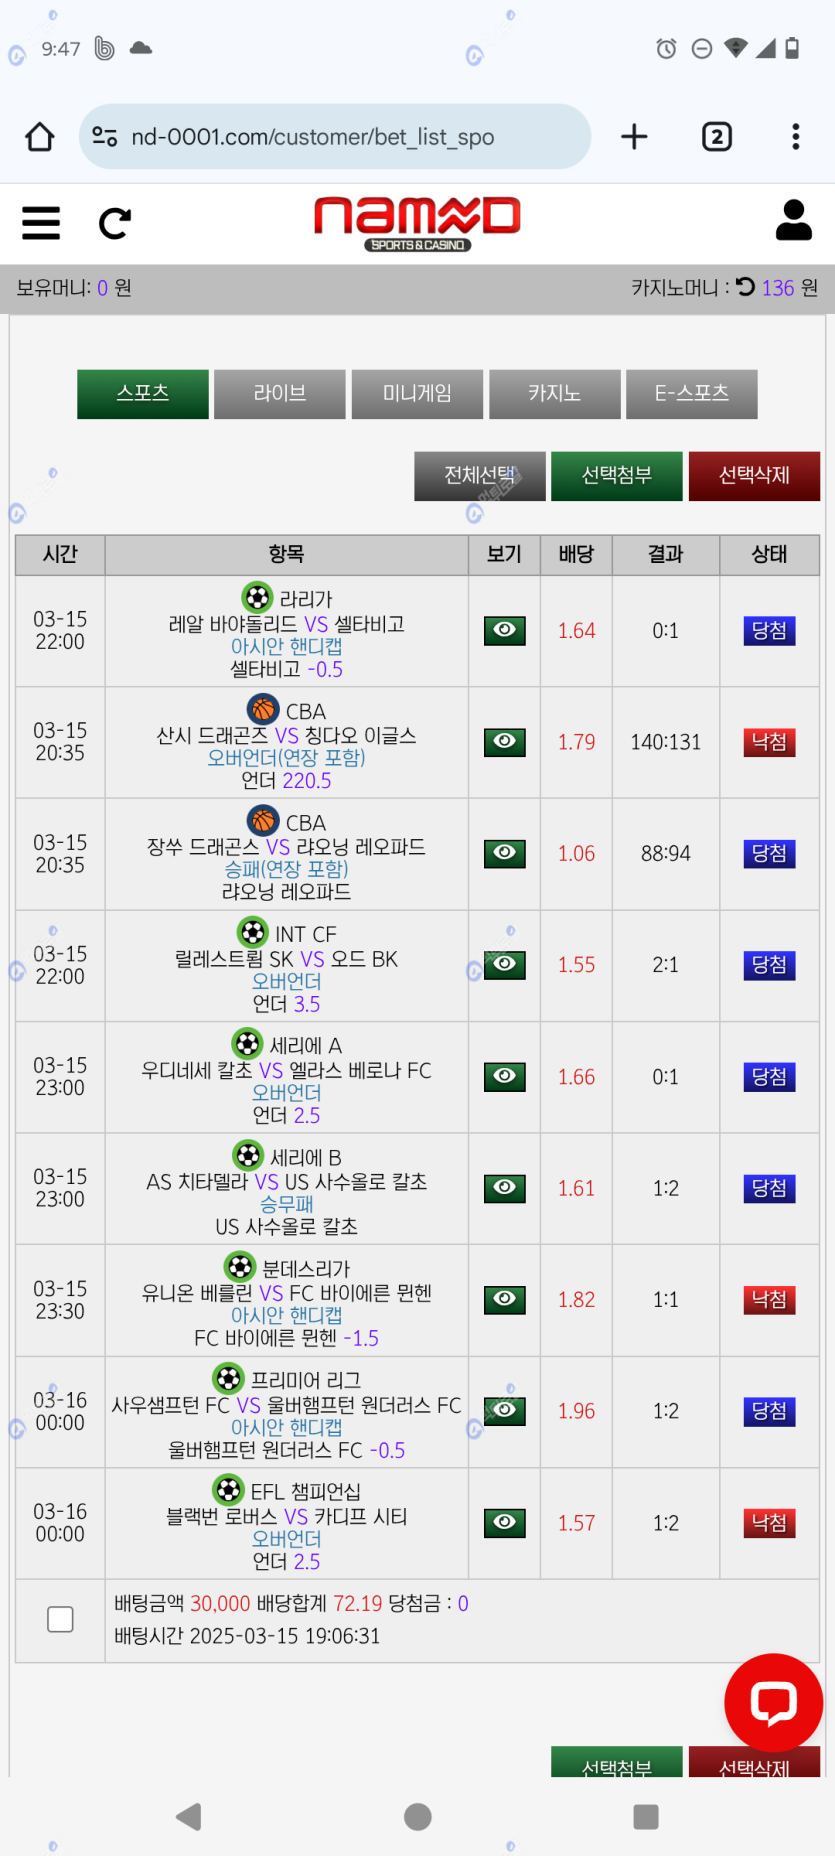The image size is (835, 1856).
Task: Open the hamburger menu icon
Action: [41, 222]
